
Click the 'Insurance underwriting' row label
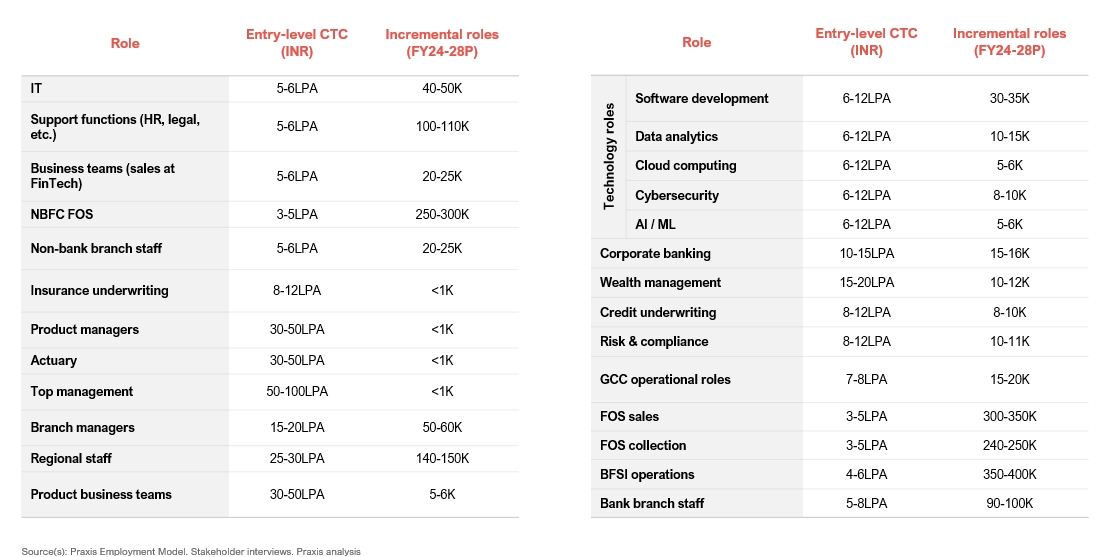pos(99,290)
